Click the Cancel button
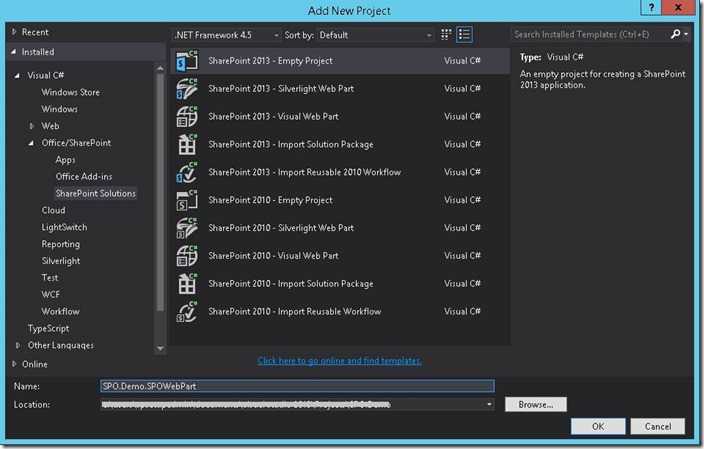 658,426
